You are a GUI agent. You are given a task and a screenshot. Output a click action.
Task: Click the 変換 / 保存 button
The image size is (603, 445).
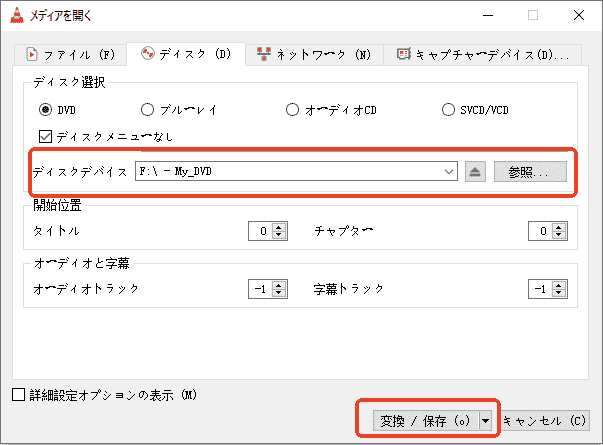pos(426,421)
